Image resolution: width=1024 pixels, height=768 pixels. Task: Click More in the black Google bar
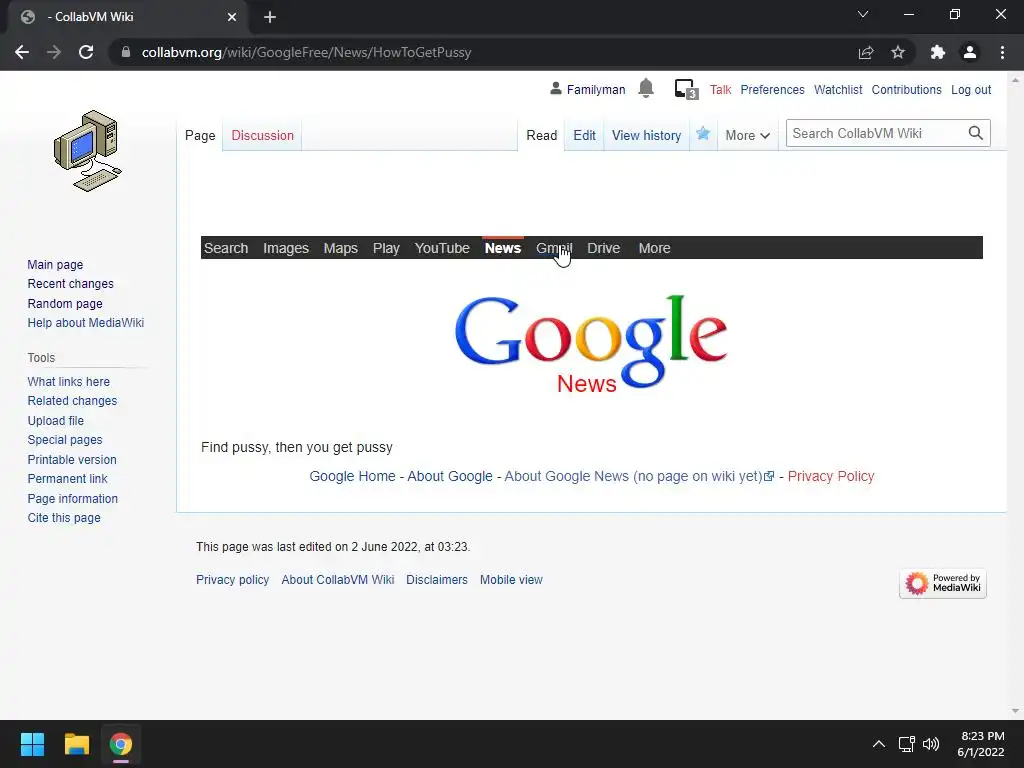654,248
